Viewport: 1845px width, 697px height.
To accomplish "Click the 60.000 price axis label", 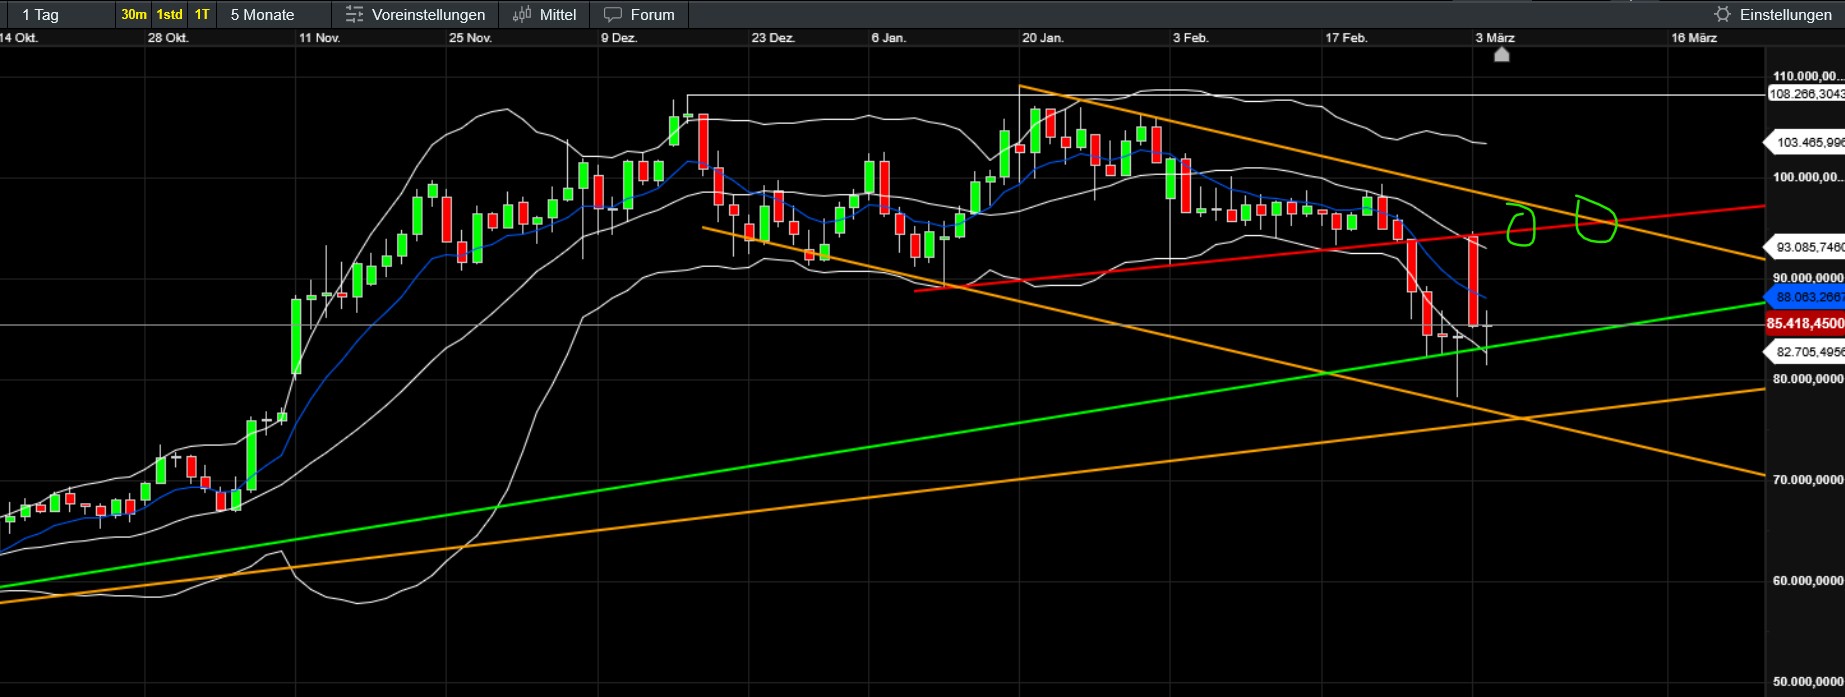I will pyautogui.click(x=1808, y=581).
